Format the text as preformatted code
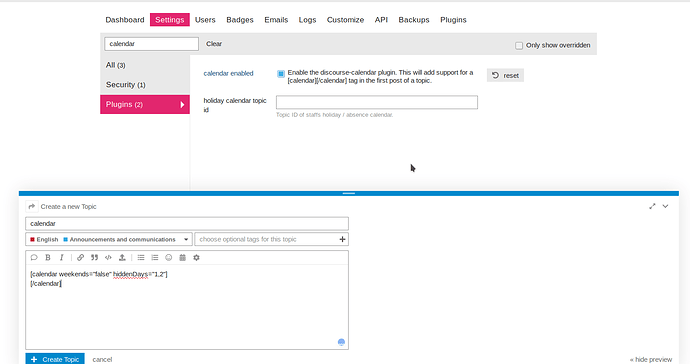 point(108,257)
